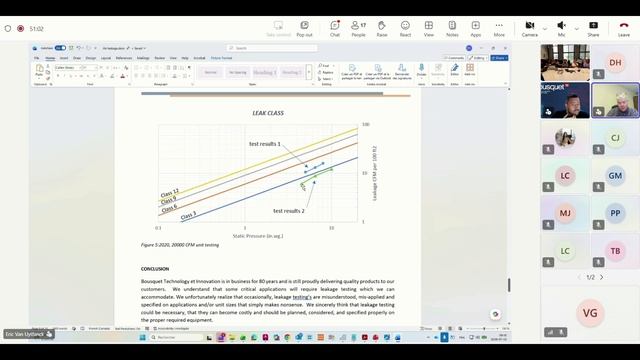Screen dimensions: 640x360
Task: Expand the Styles gallery
Action: [309, 72]
